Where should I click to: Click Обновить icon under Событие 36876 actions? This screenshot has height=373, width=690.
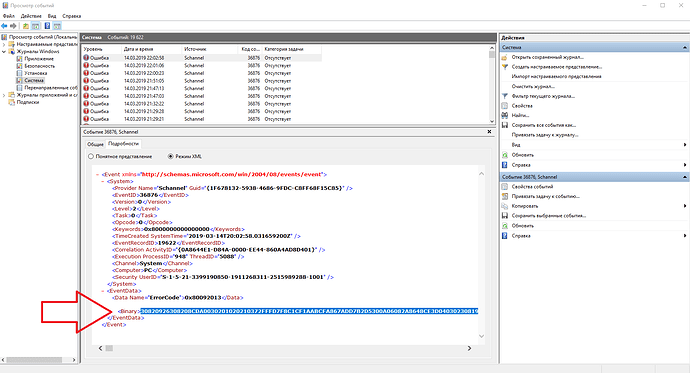tap(505, 226)
